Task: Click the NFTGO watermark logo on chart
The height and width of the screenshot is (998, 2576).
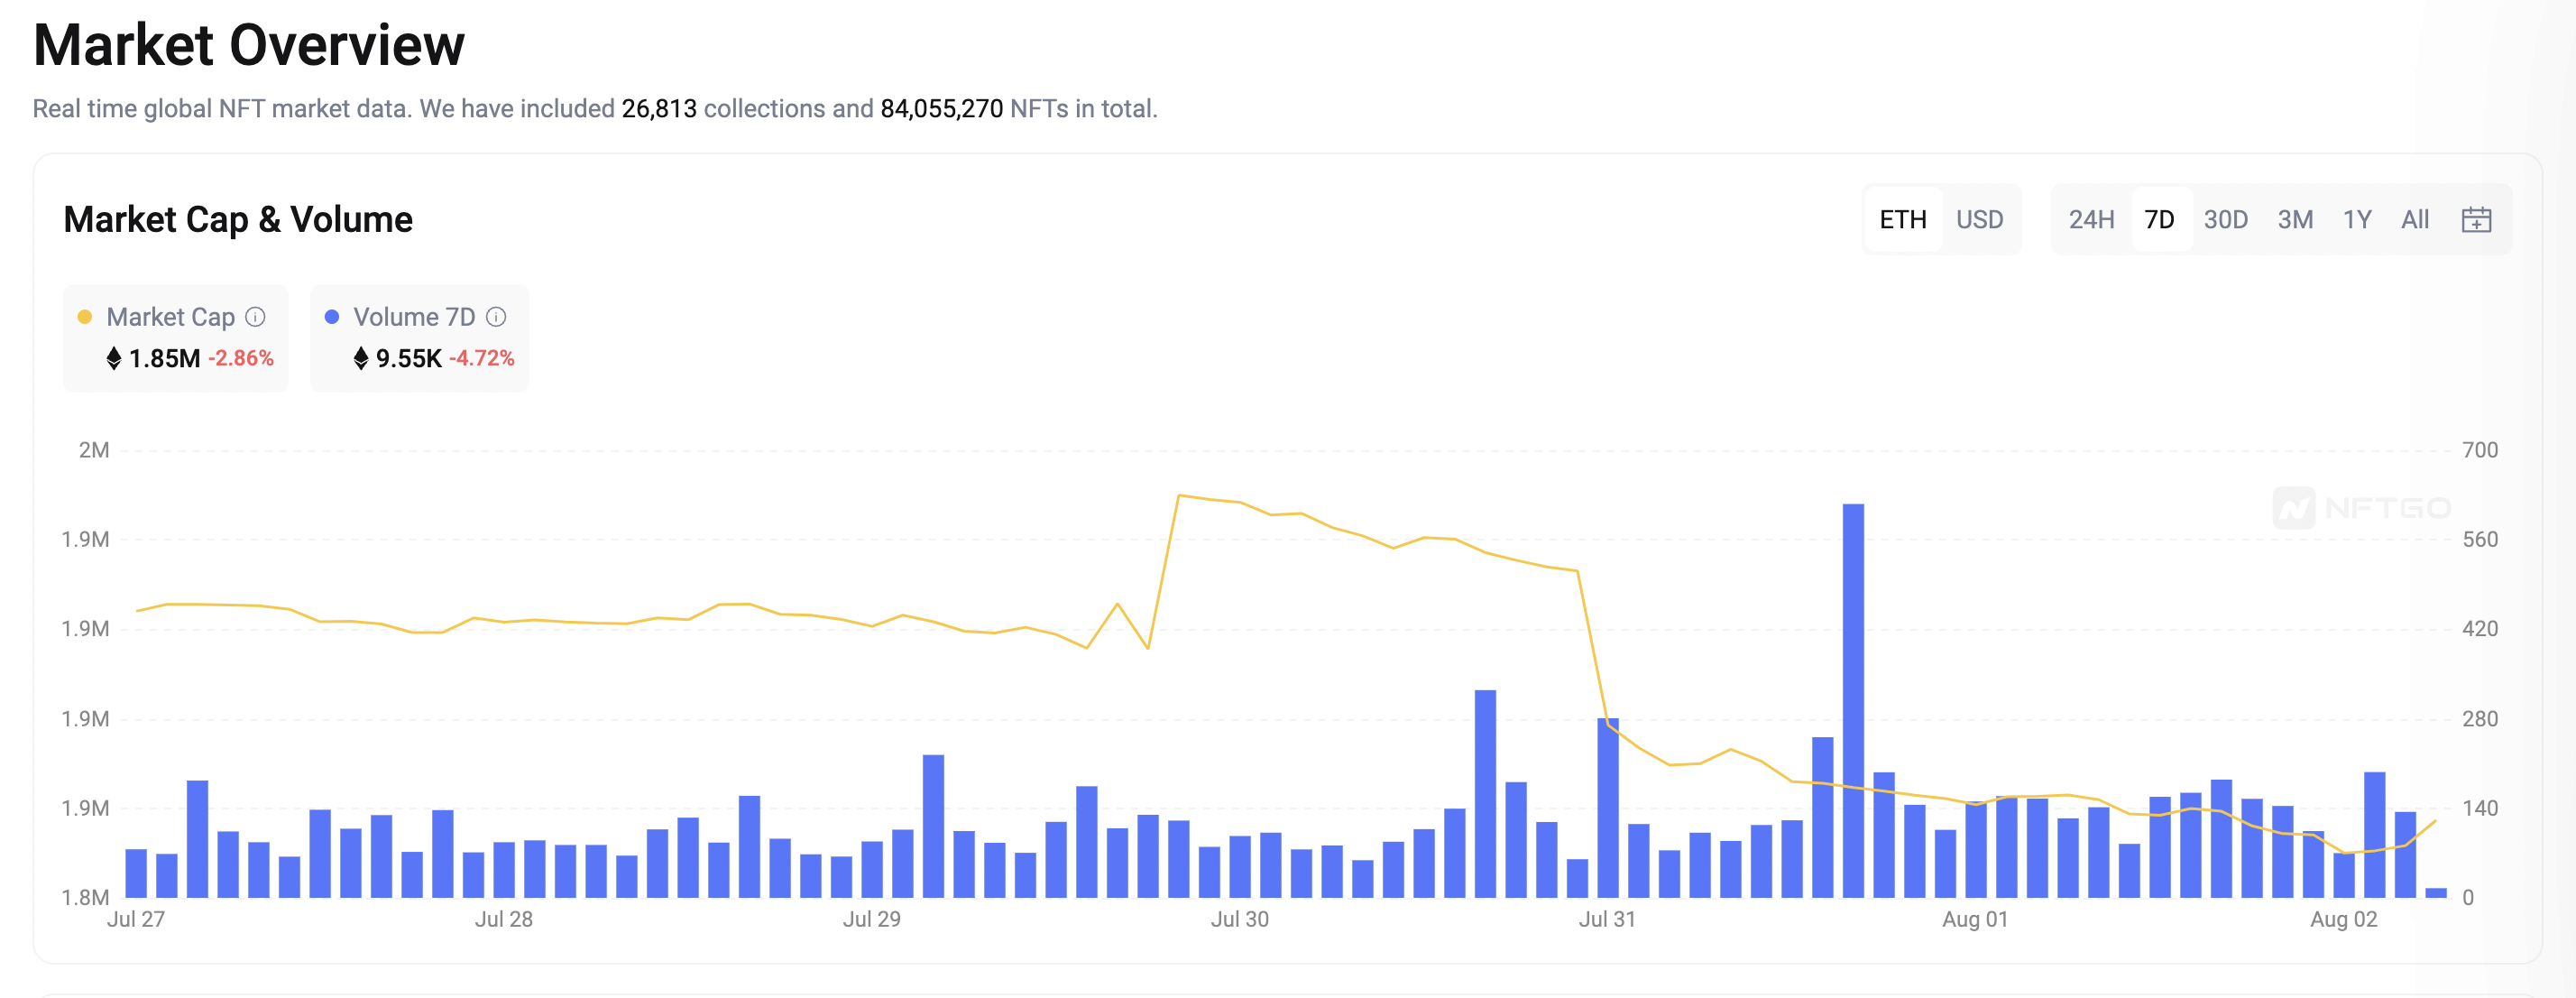Action: tap(2361, 508)
